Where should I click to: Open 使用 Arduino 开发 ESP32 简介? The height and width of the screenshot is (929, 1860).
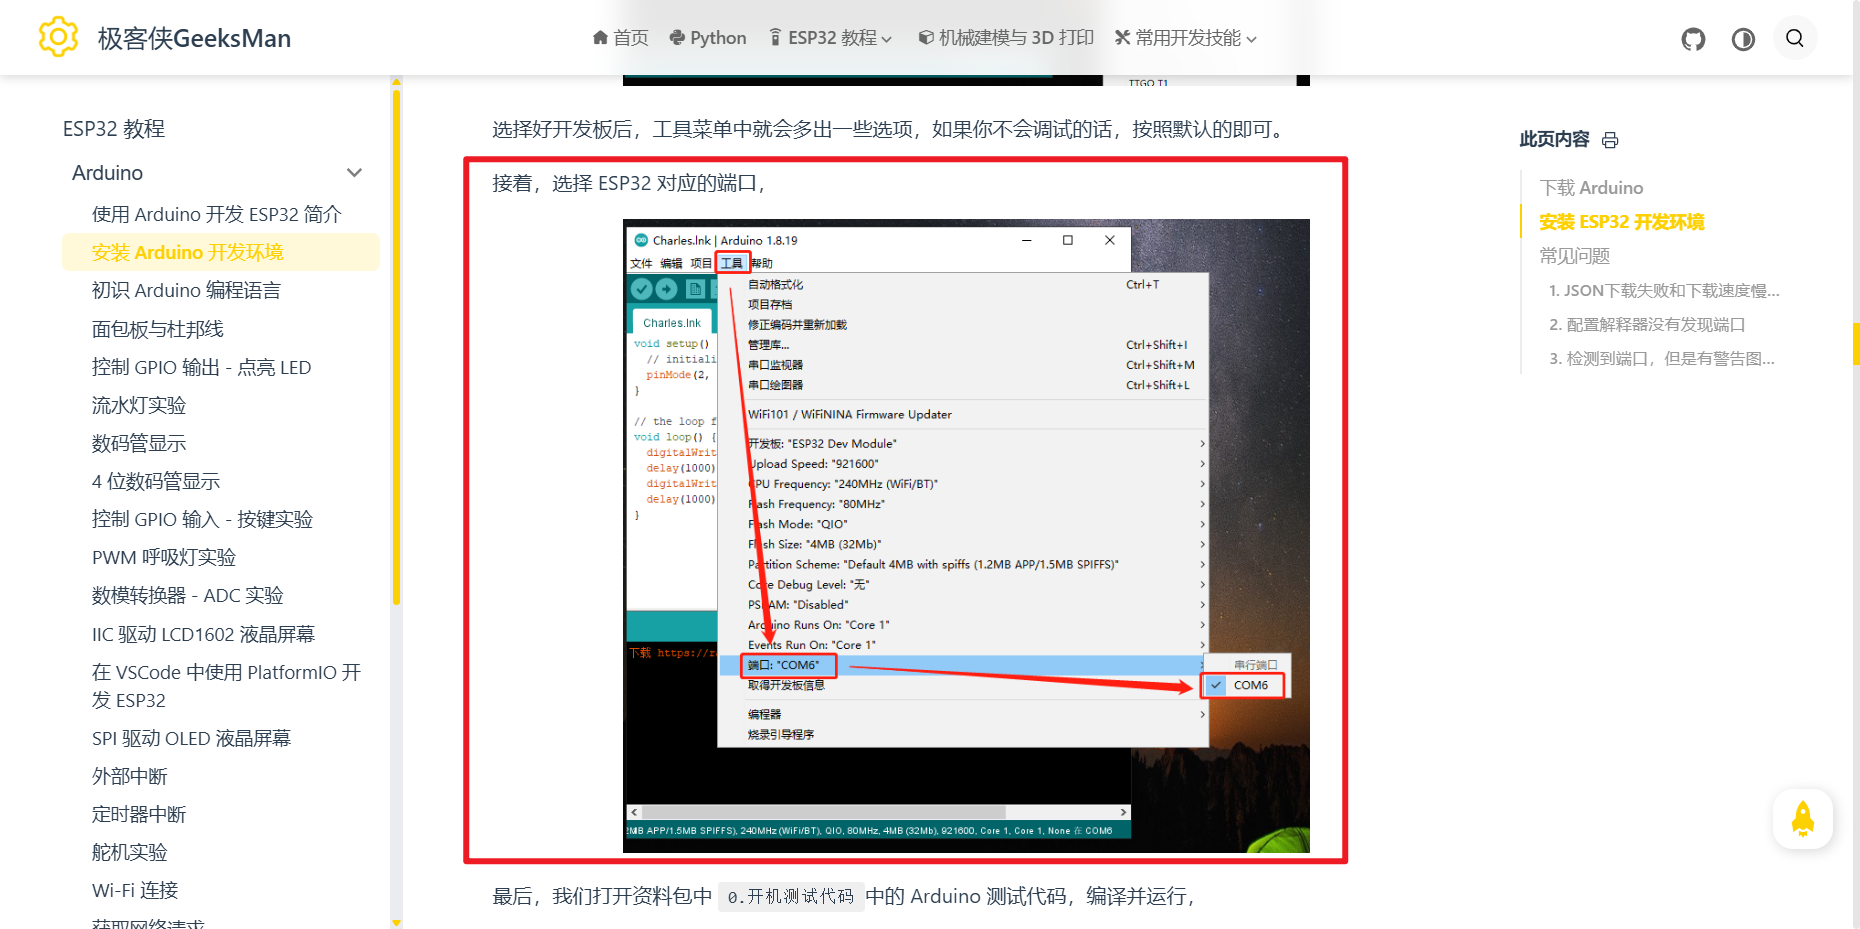click(216, 214)
